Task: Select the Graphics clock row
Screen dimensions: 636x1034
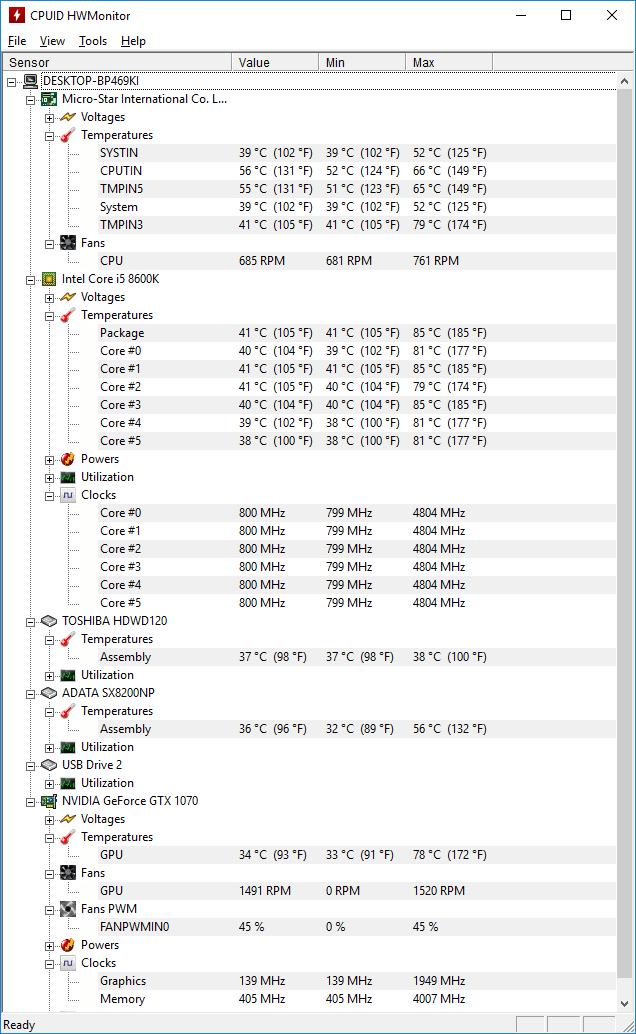Action: [x=356, y=981]
